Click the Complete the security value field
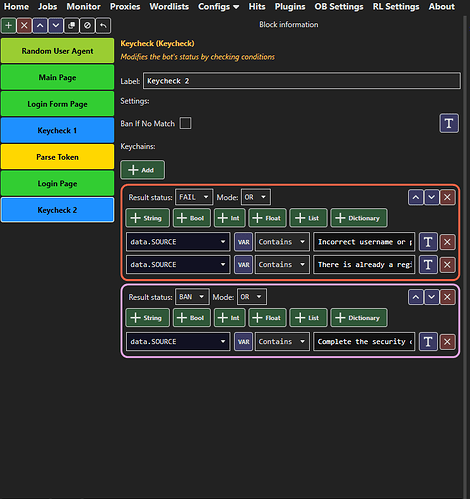 coord(364,342)
